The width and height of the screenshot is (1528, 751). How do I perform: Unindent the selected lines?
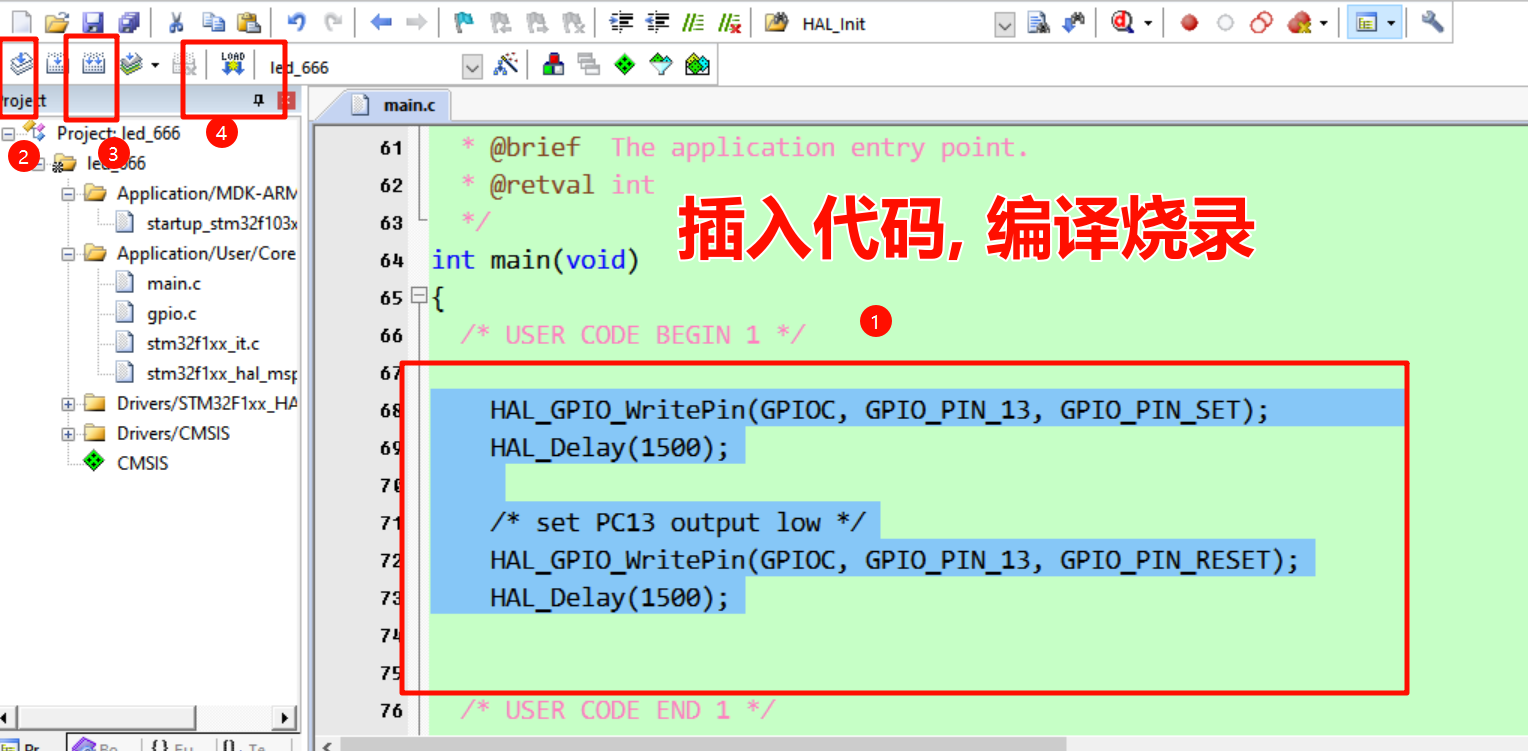(657, 23)
